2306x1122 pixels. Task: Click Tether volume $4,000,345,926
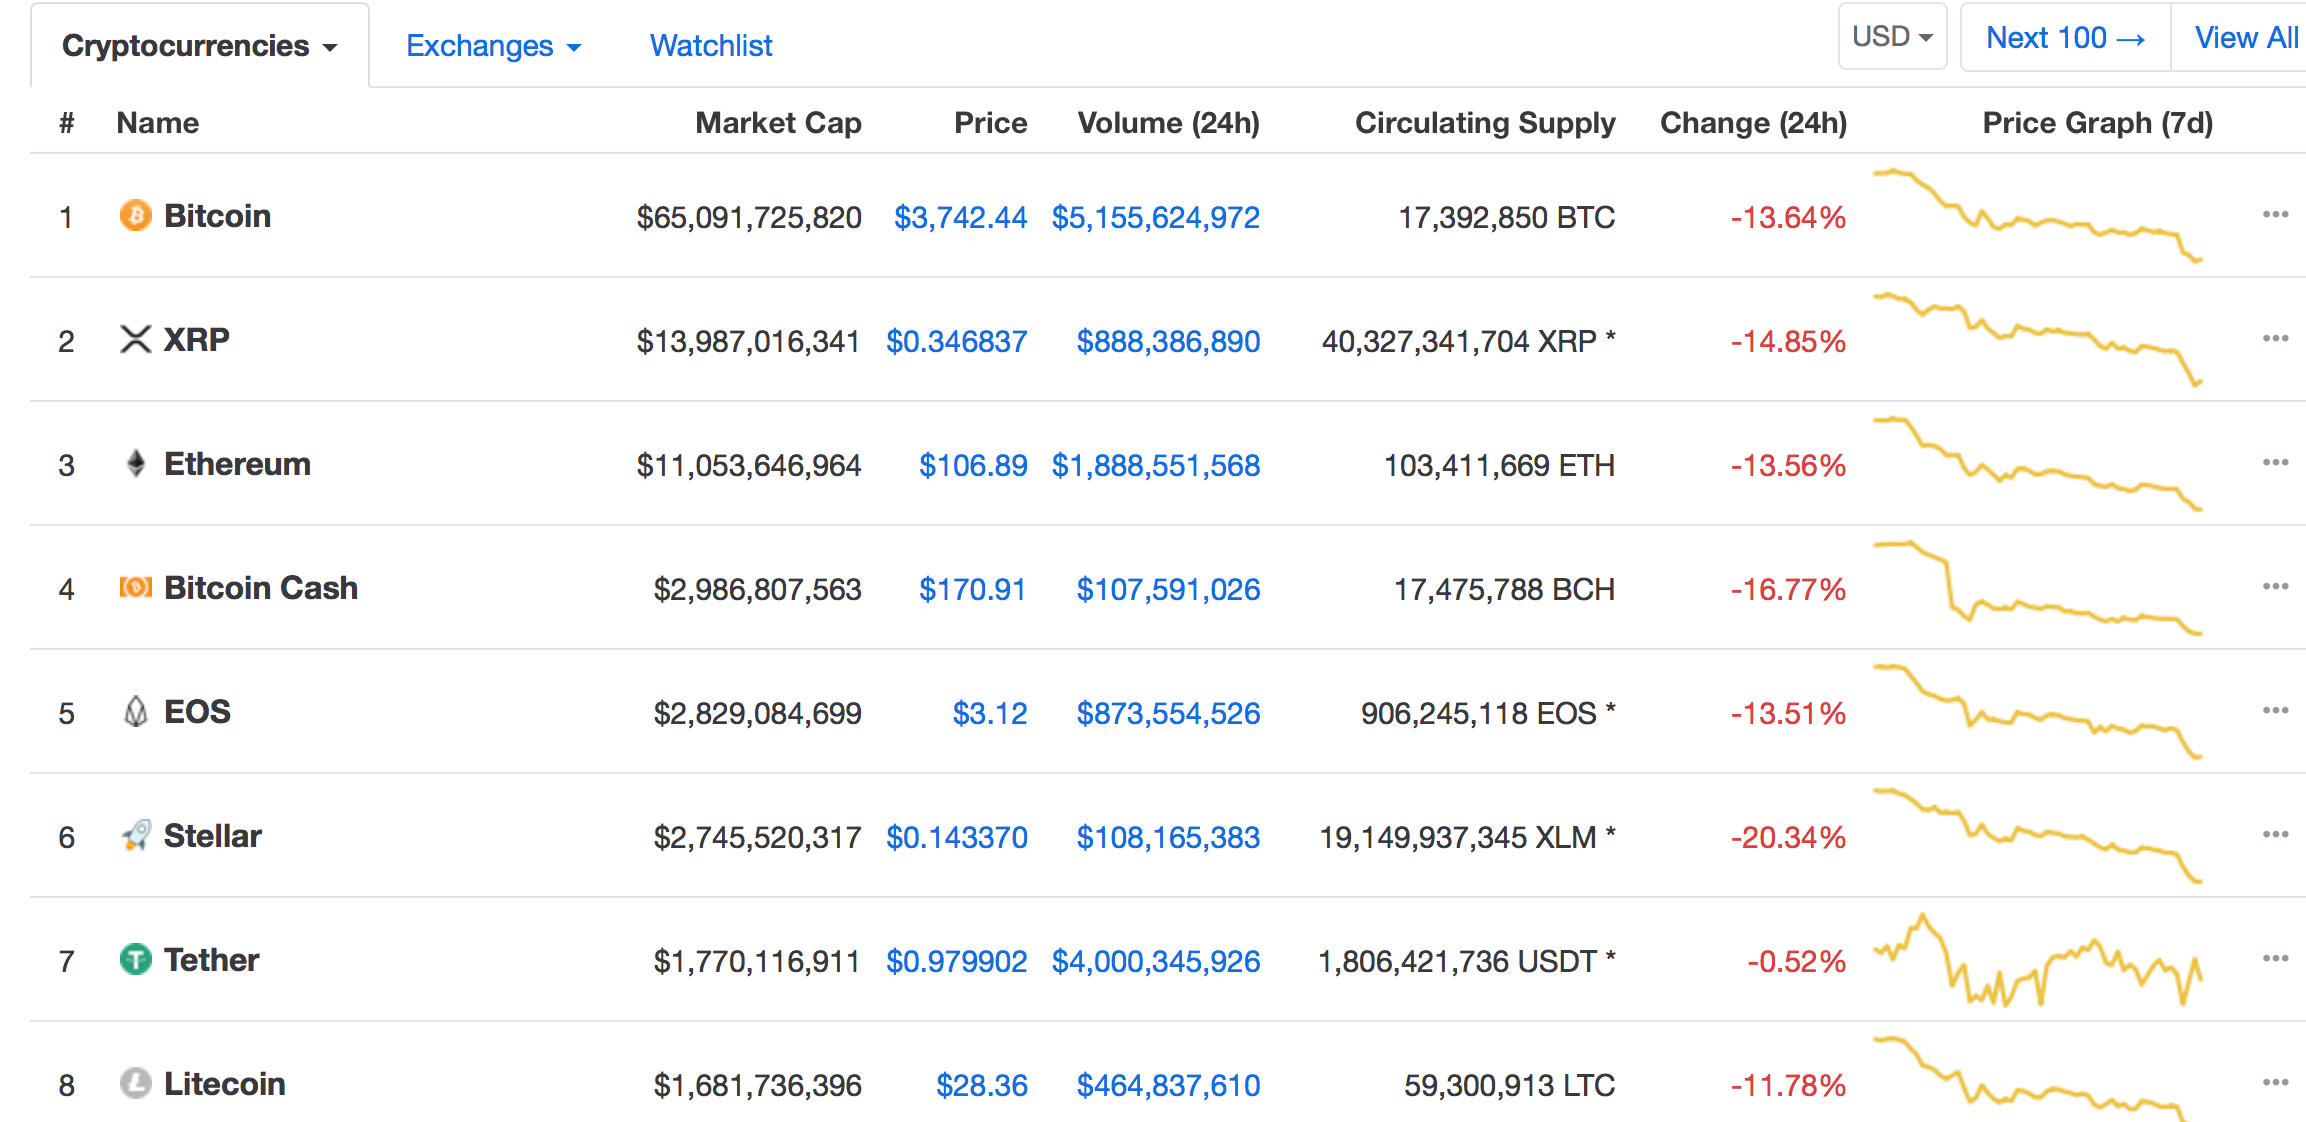coord(1155,961)
